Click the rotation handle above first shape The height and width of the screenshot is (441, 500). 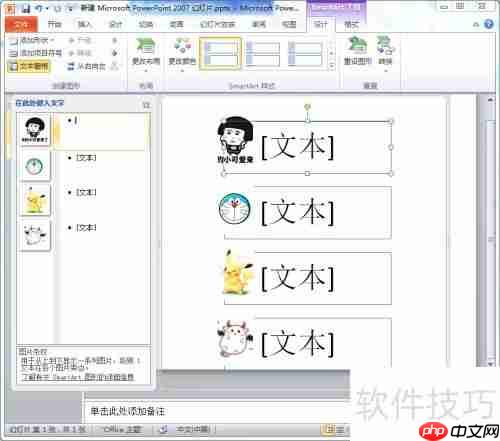(307, 106)
